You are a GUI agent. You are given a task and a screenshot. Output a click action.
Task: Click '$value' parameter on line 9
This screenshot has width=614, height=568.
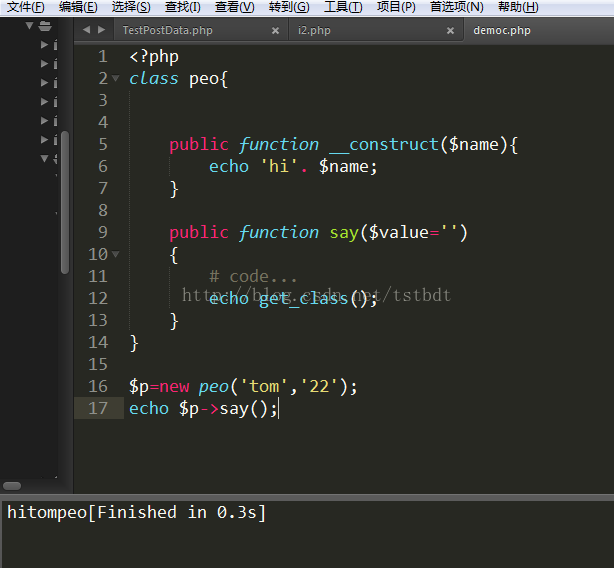(399, 233)
